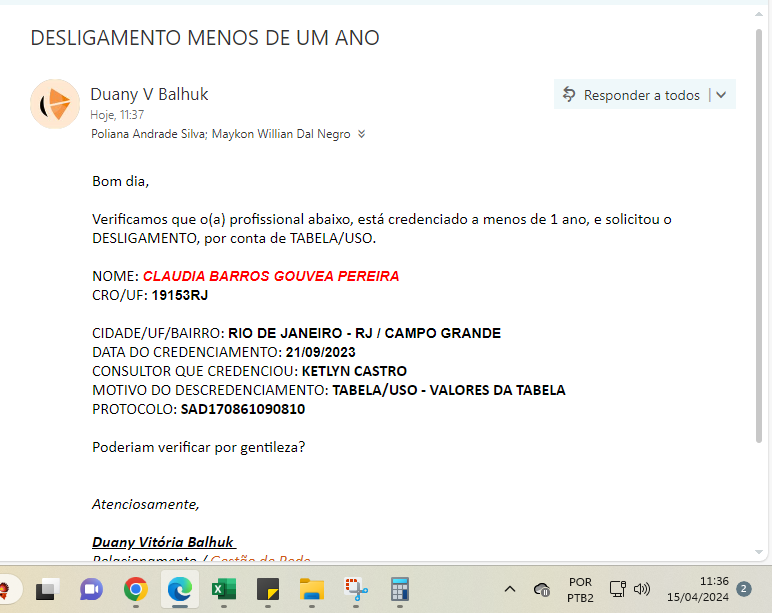772x613 pixels.
Task: Click the POR PTB2 language indicator
Action: click(x=580, y=589)
